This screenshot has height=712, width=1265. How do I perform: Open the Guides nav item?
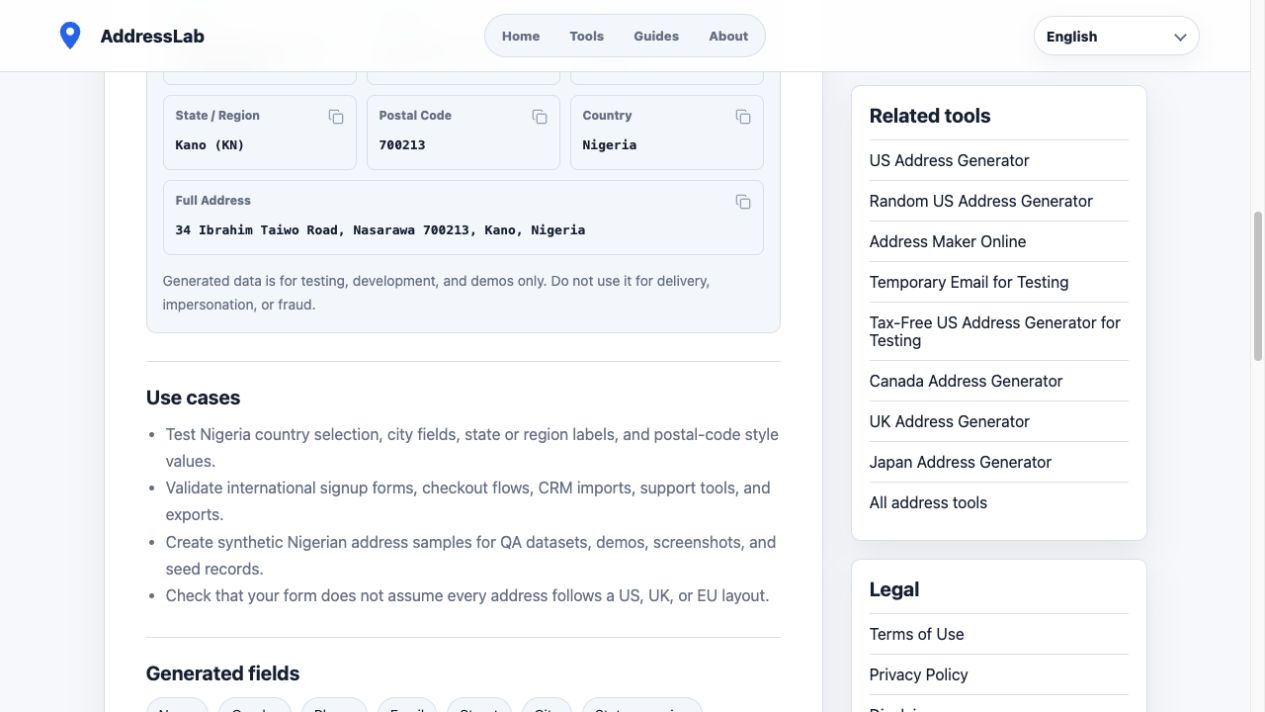click(x=656, y=36)
